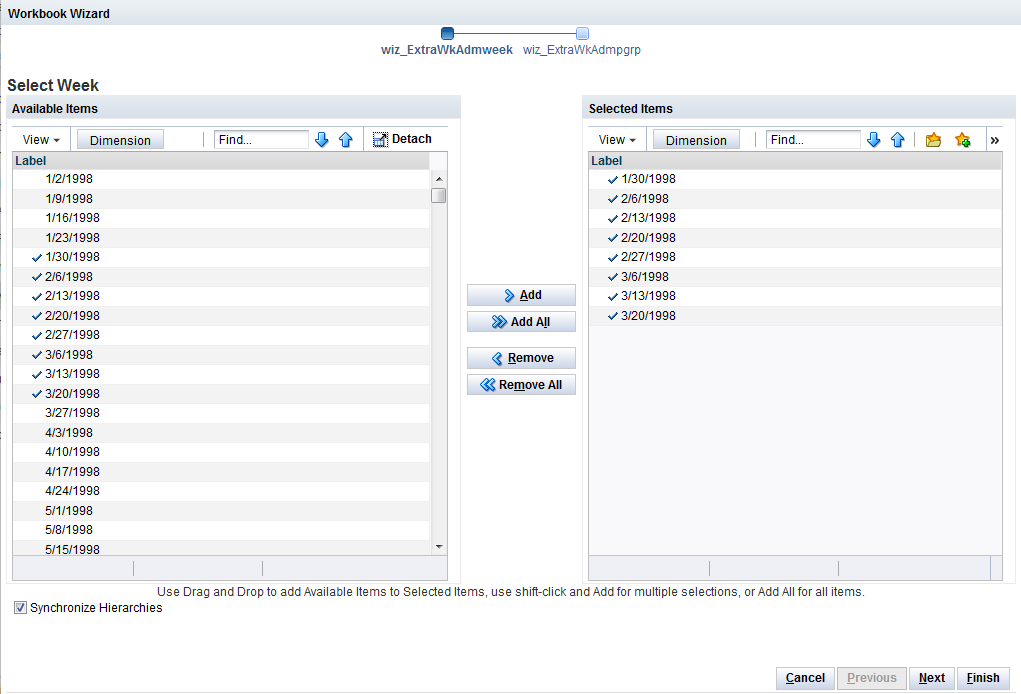Select 1/30/1998 in Available Items
The image size is (1021, 694).
pos(221,257)
